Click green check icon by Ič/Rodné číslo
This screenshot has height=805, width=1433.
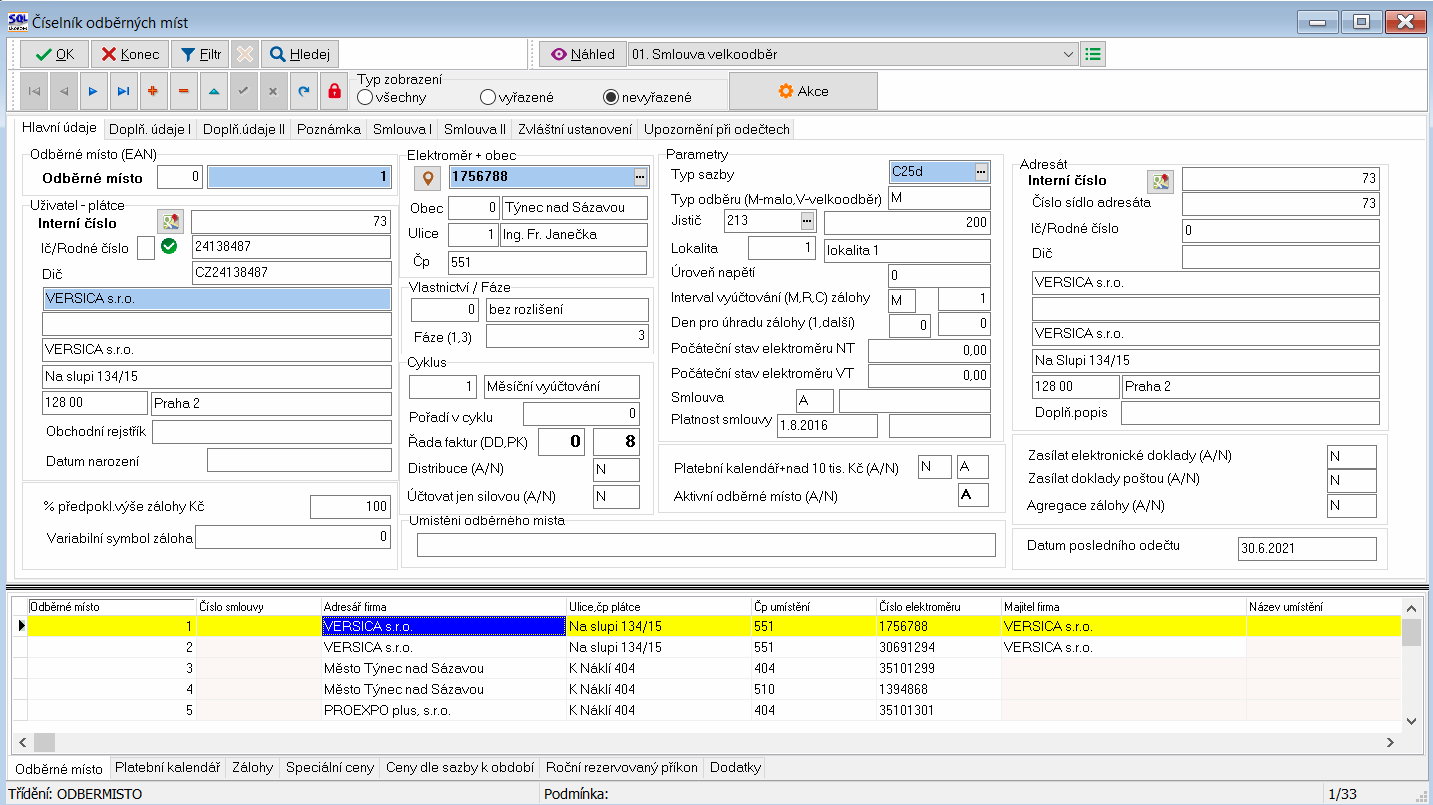[168, 246]
